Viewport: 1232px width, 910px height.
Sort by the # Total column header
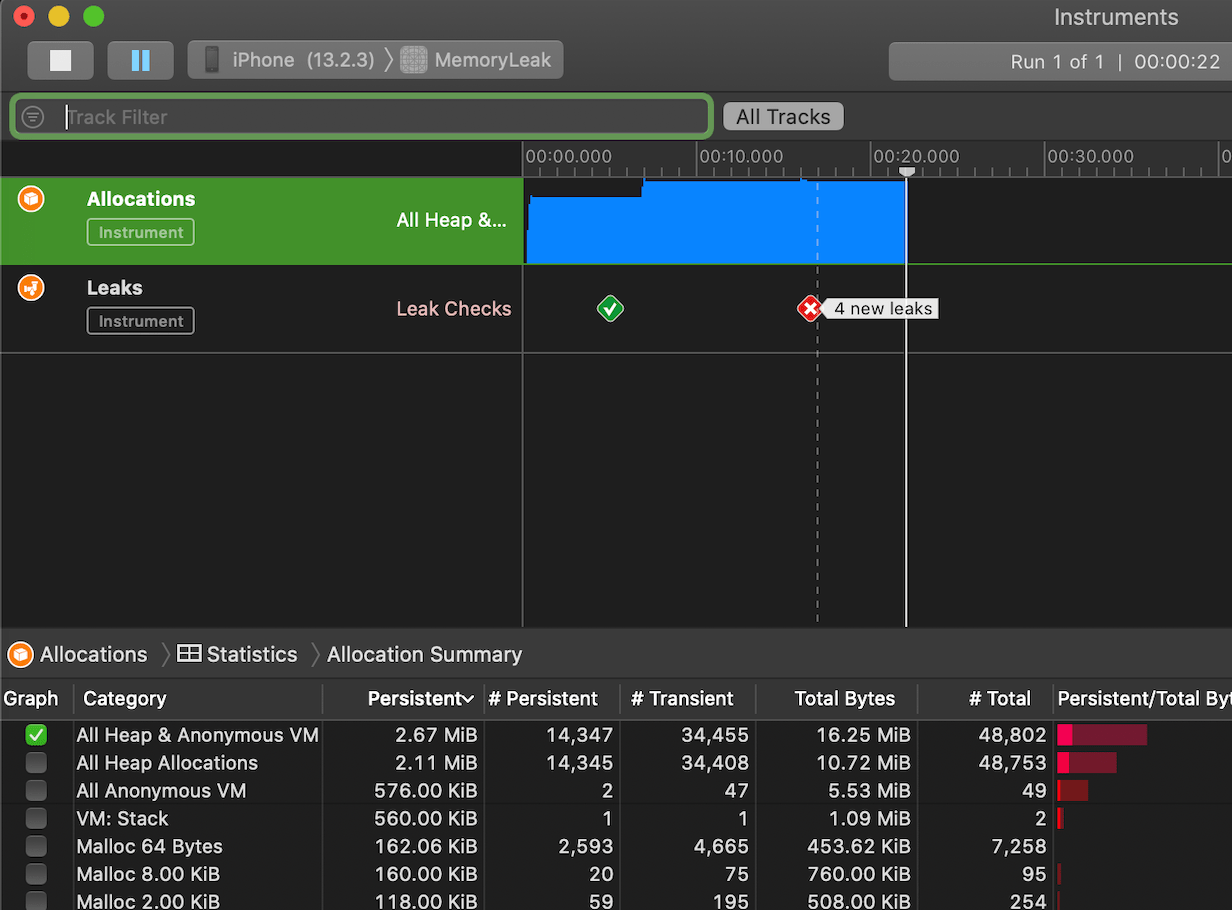985,699
